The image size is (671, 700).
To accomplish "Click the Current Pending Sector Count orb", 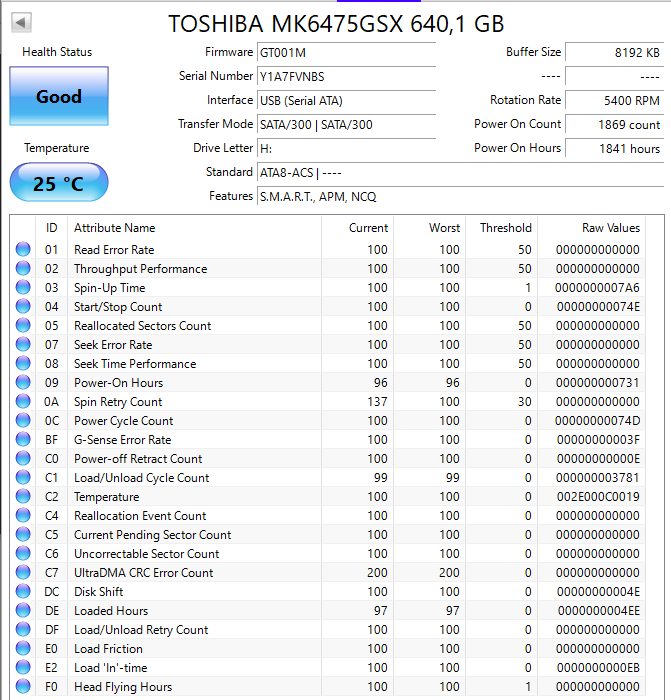I will point(23,535).
